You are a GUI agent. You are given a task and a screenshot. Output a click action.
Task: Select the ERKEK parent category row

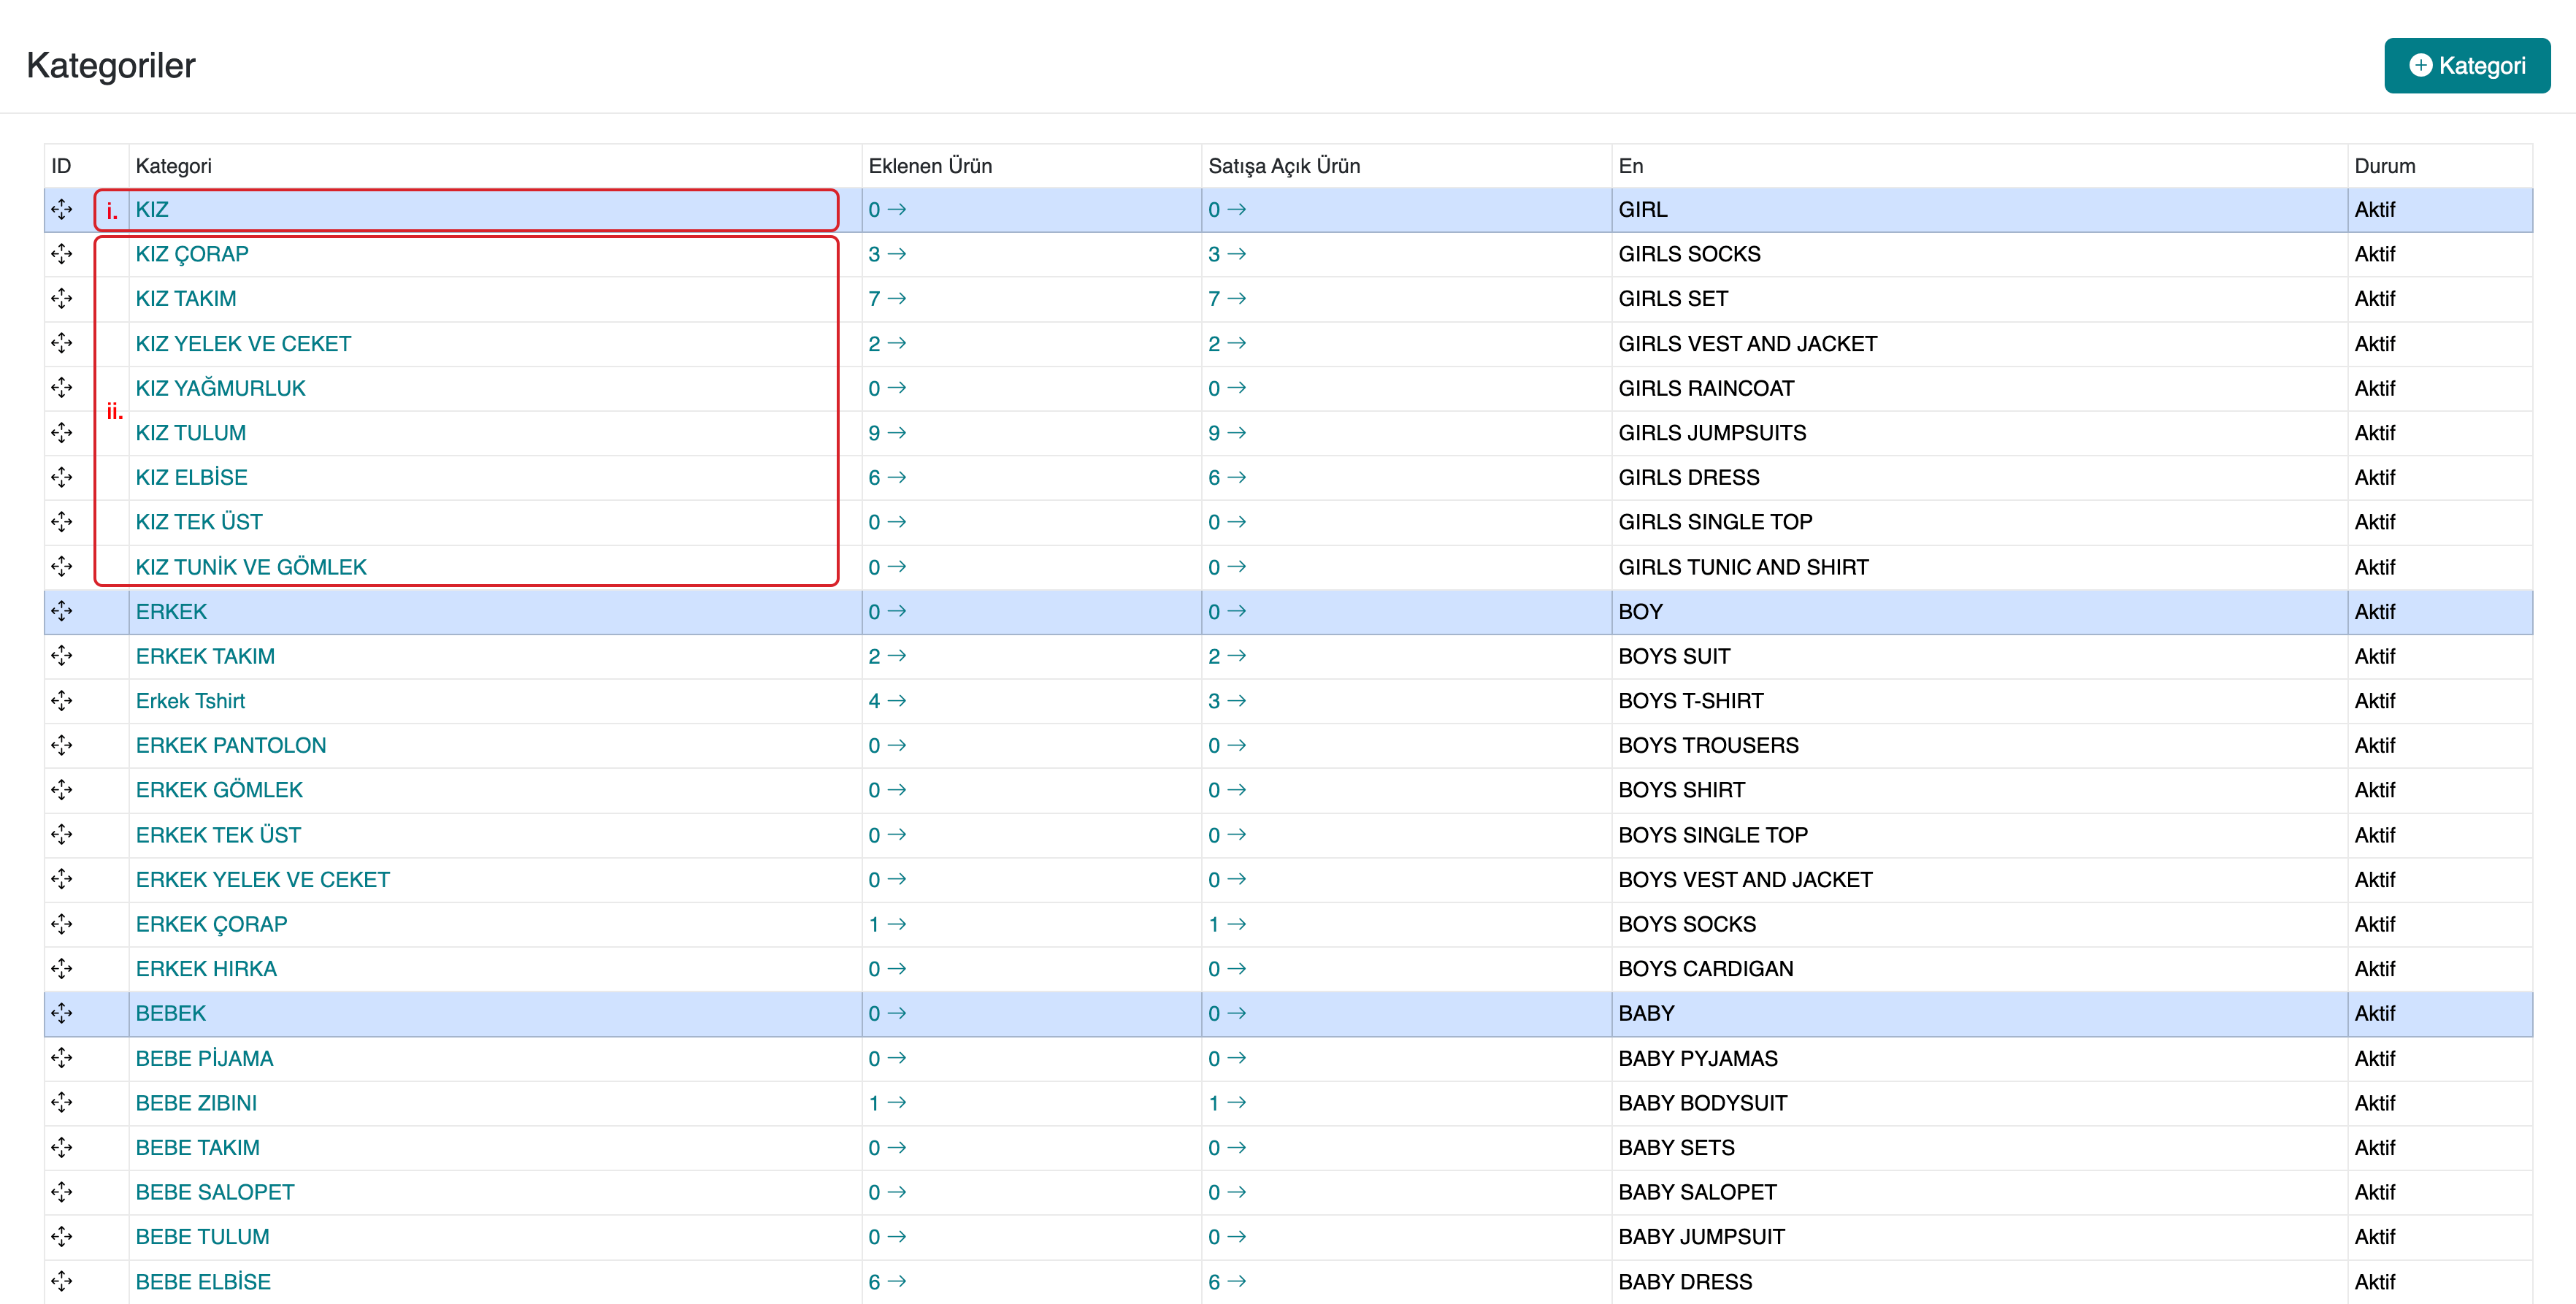pos(171,612)
